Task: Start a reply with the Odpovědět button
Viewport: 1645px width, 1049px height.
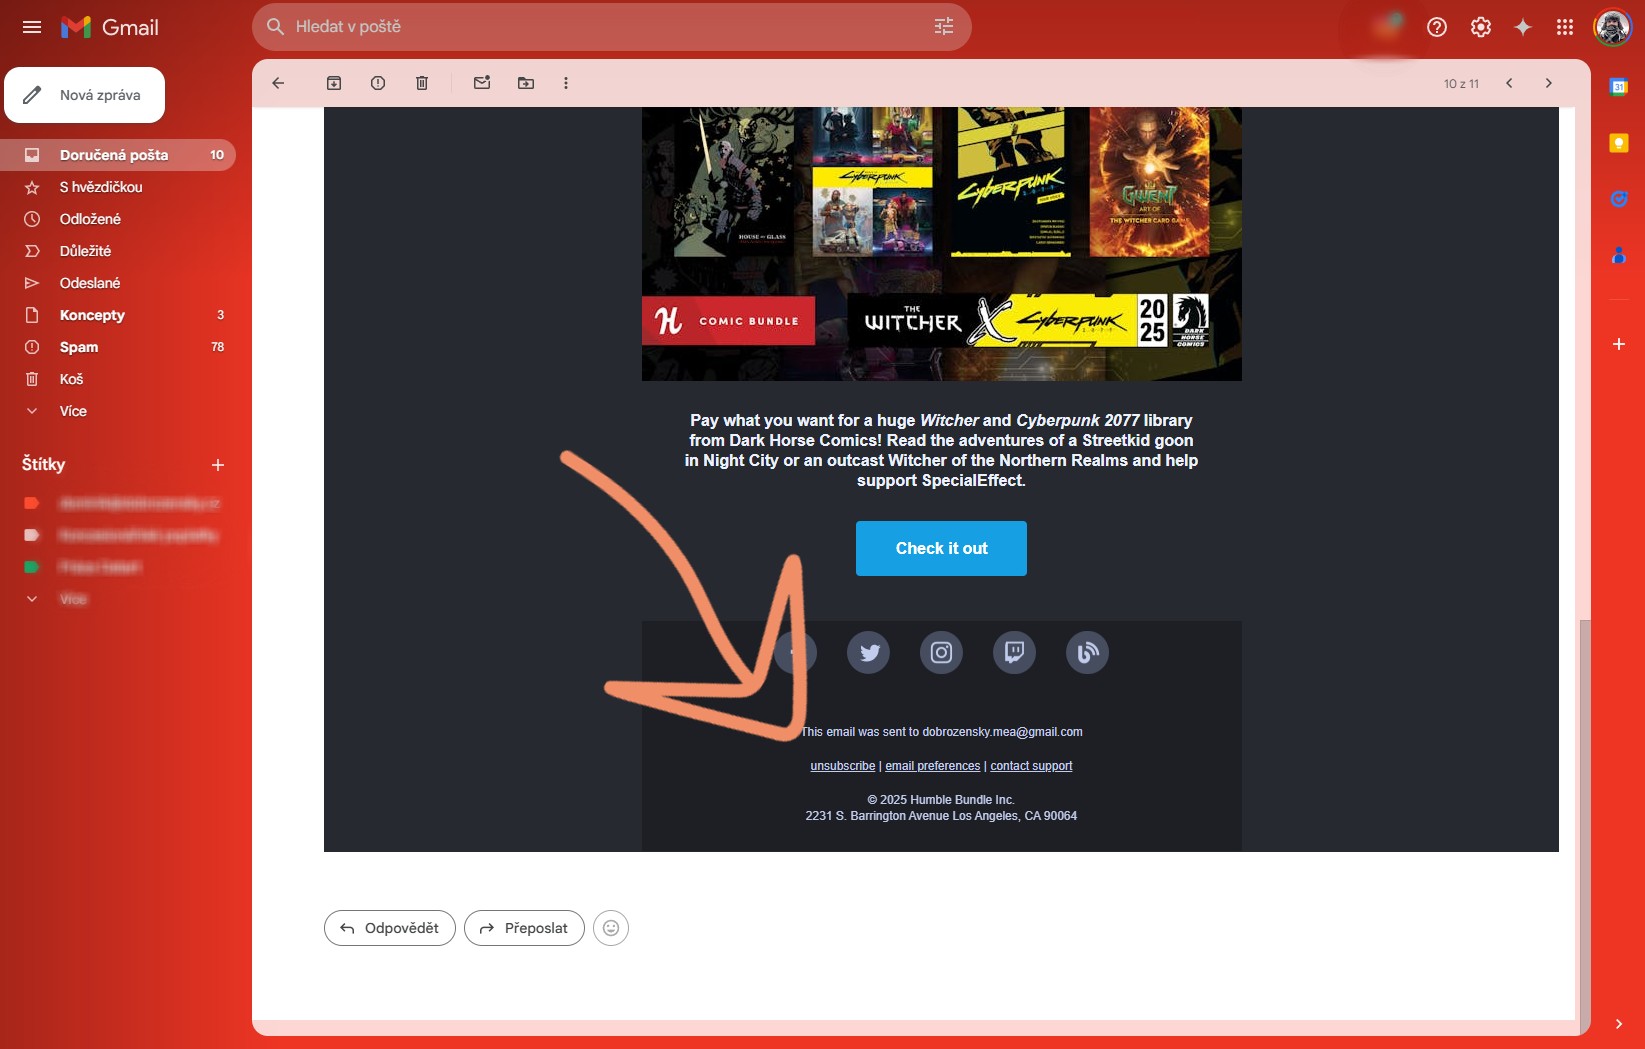Action: pos(389,928)
